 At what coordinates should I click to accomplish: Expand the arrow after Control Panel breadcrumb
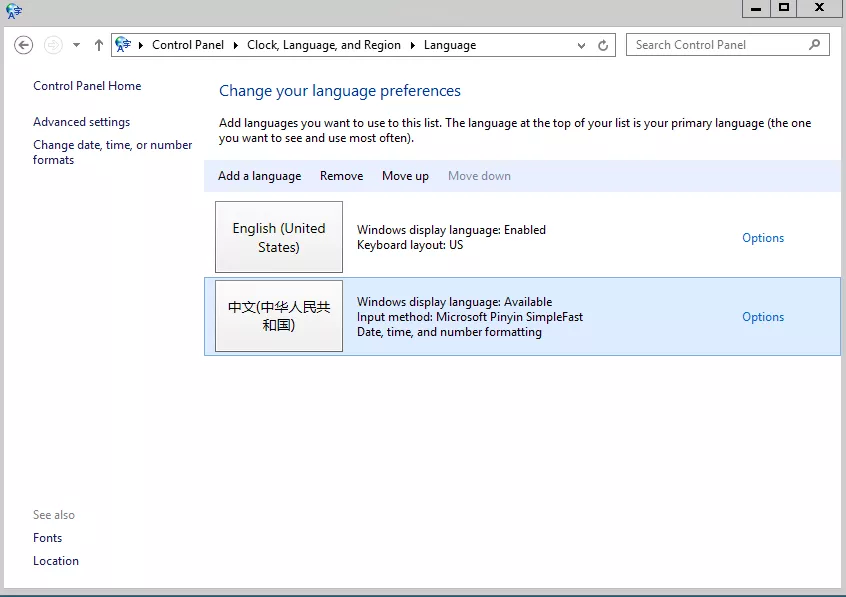click(236, 45)
